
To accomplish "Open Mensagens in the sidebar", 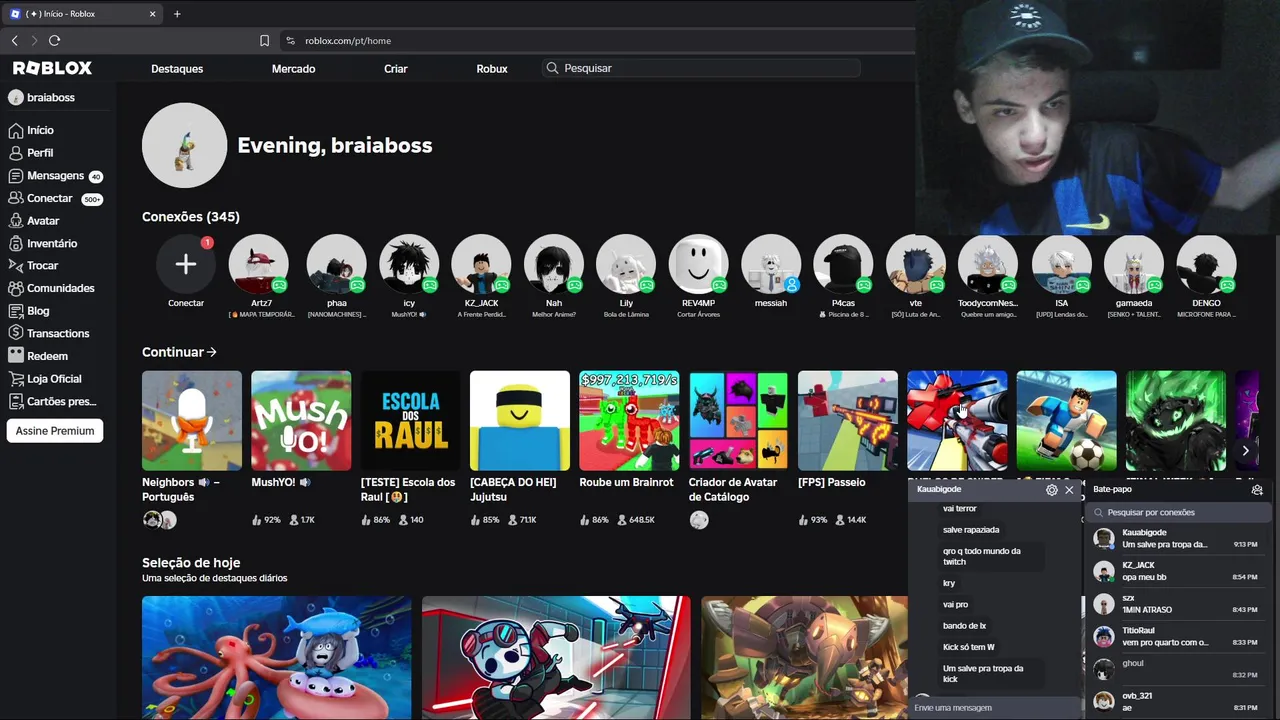I will click(55, 176).
